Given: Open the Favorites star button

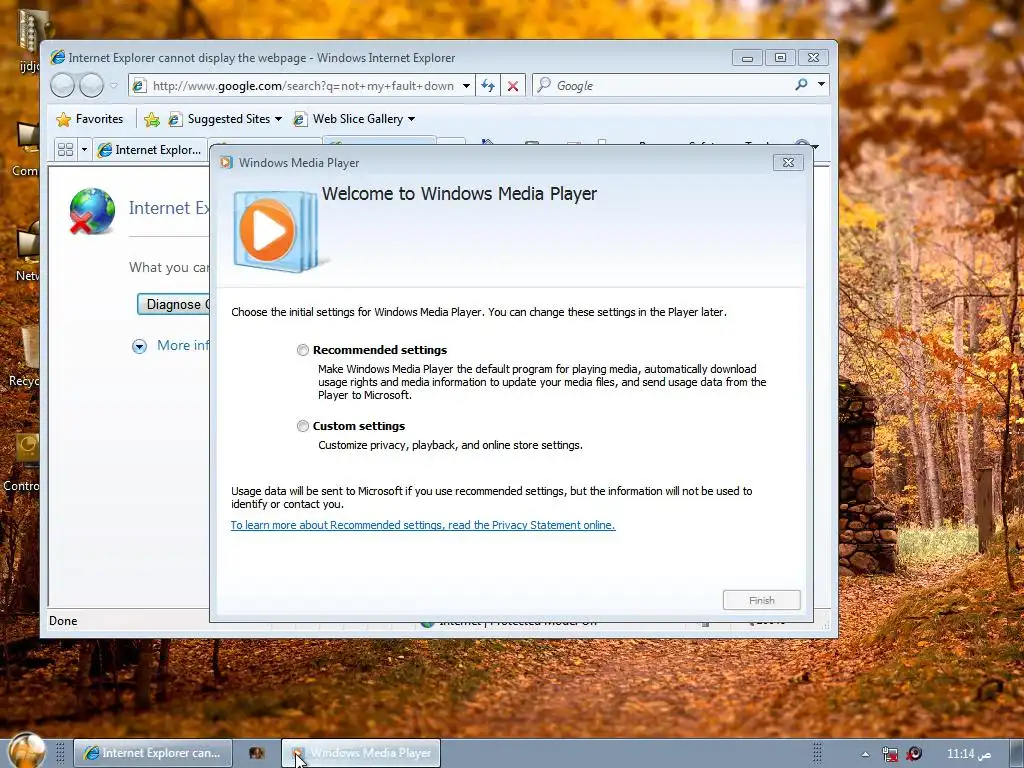Looking at the screenshot, I should point(89,119).
